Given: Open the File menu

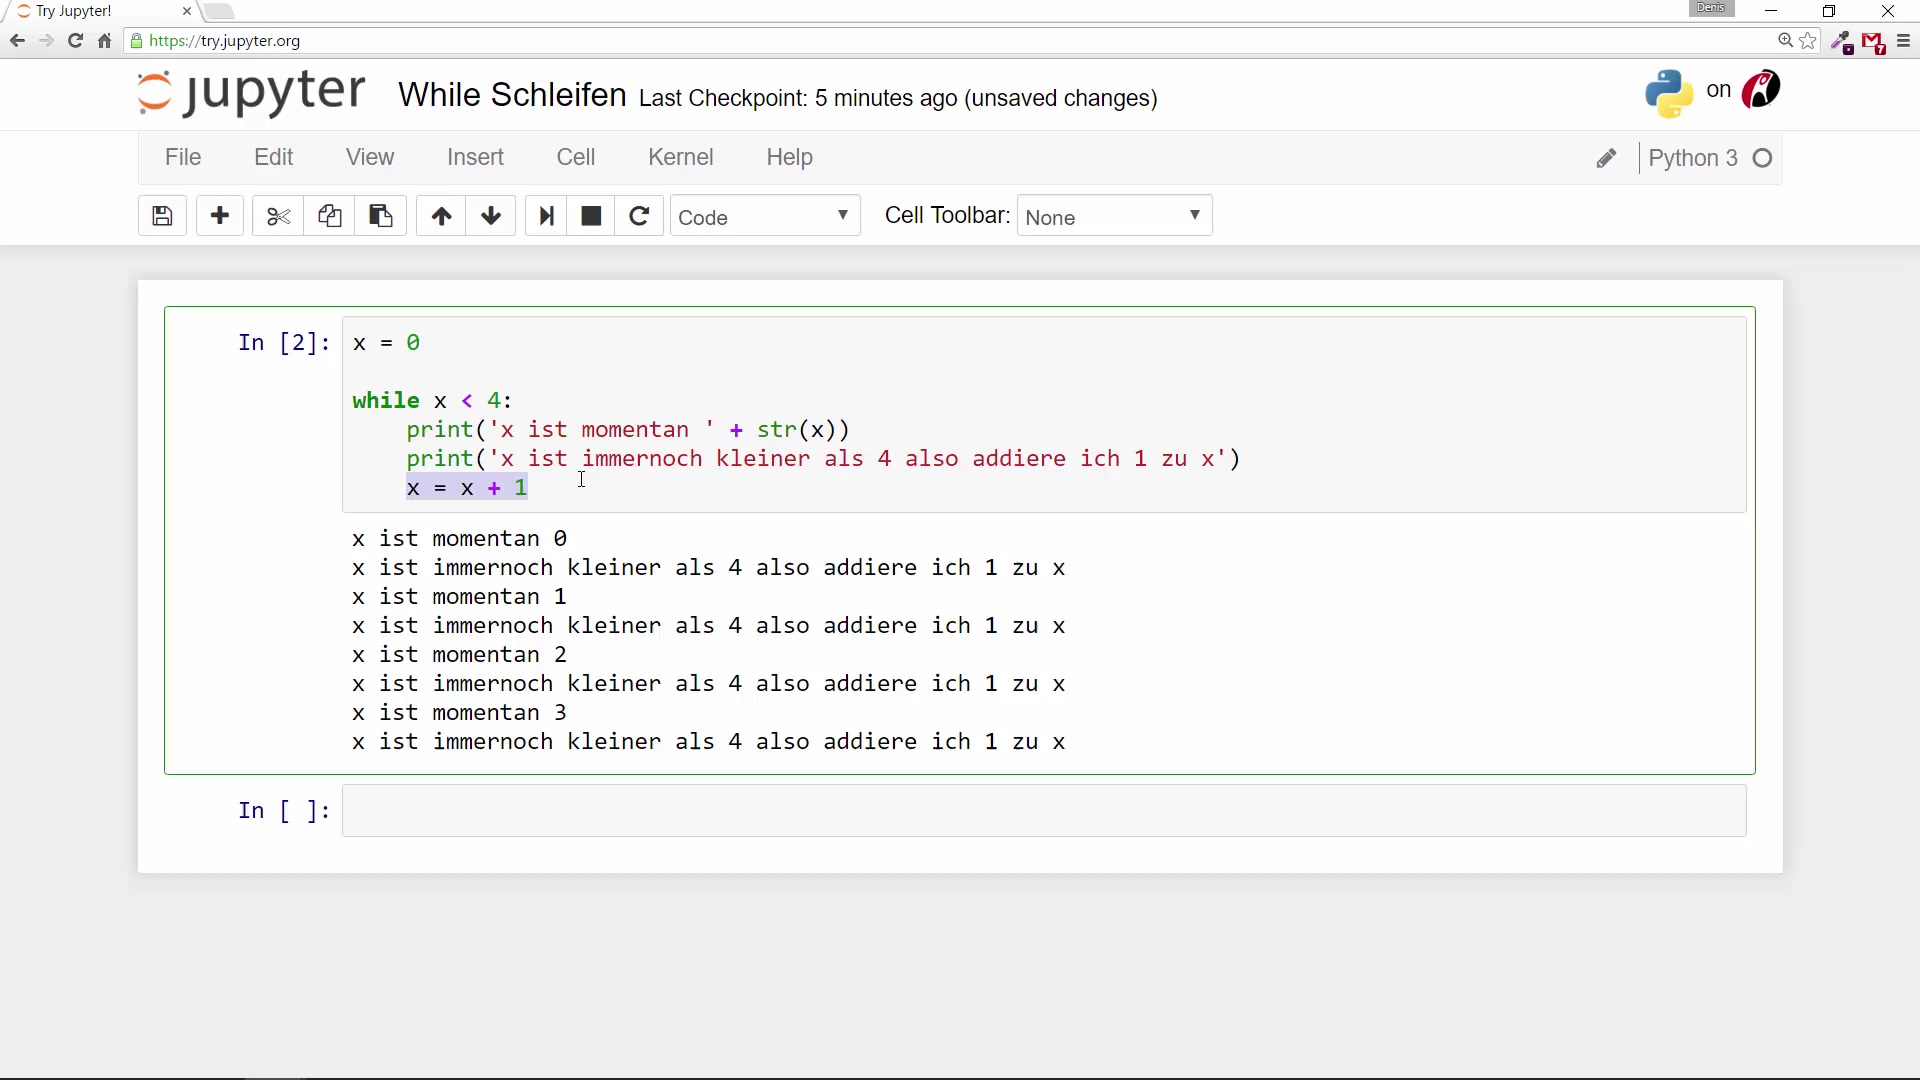Looking at the screenshot, I should 183,157.
